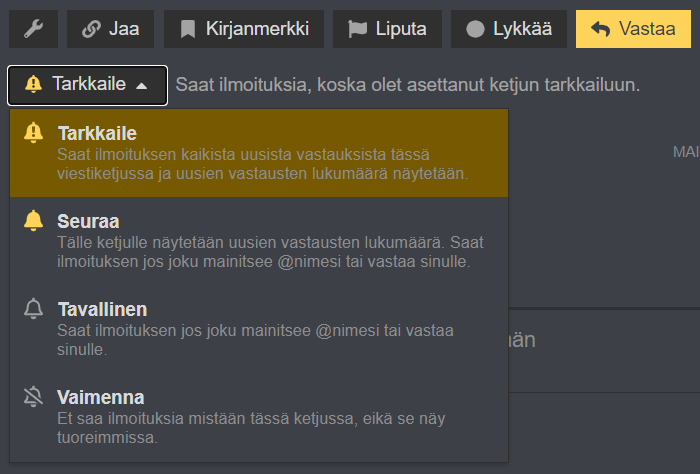The width and height of the screenshot is (700, 474).
Task: Click the warning bell icon beside Tarkkaile option
Action: [x=33, y=132]
